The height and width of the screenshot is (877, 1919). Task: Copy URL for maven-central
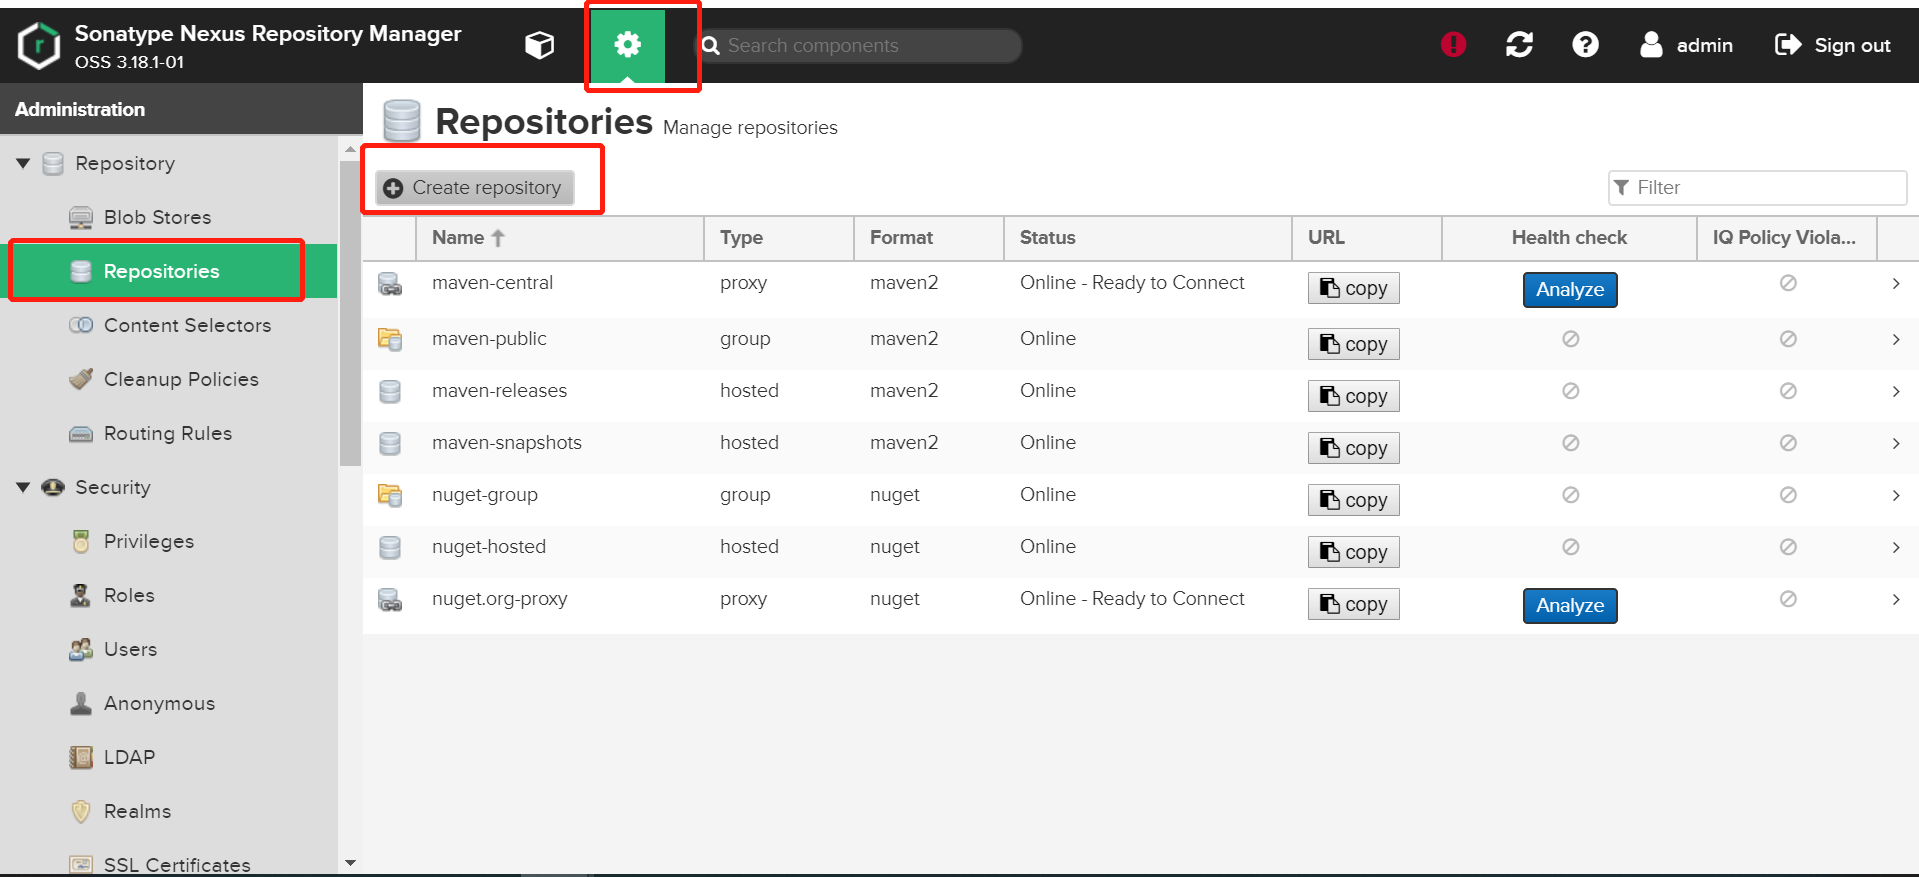click(1353, 288)
